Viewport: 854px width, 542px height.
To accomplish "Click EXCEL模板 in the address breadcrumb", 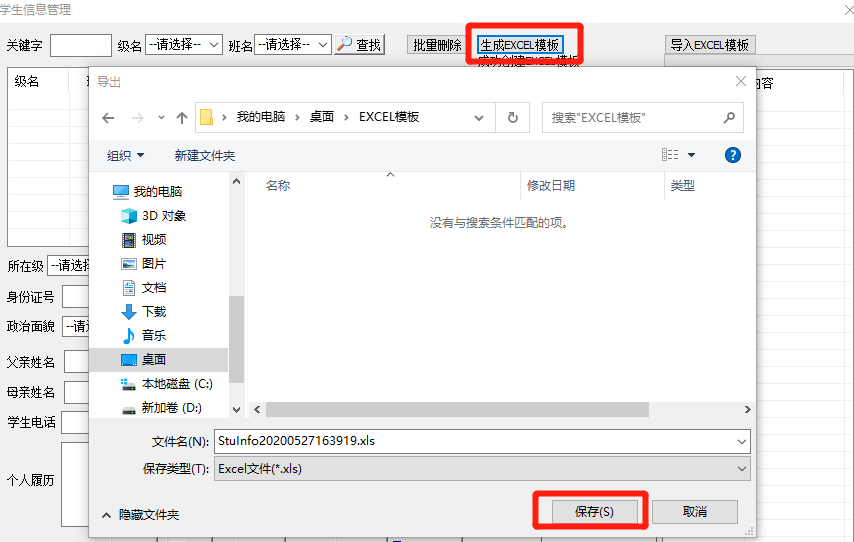I will (389, 117).
